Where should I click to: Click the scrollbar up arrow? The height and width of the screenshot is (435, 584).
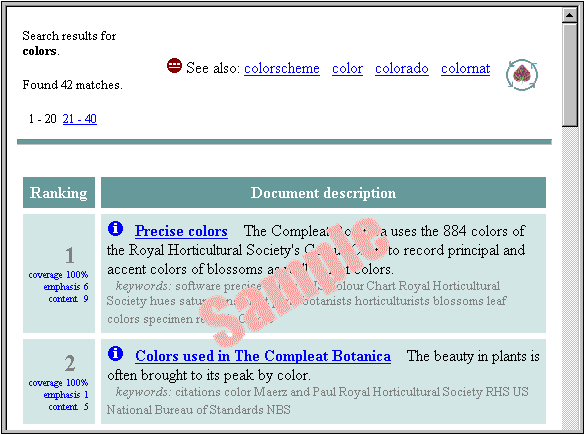pyautogui.click(x=570, y=15)
